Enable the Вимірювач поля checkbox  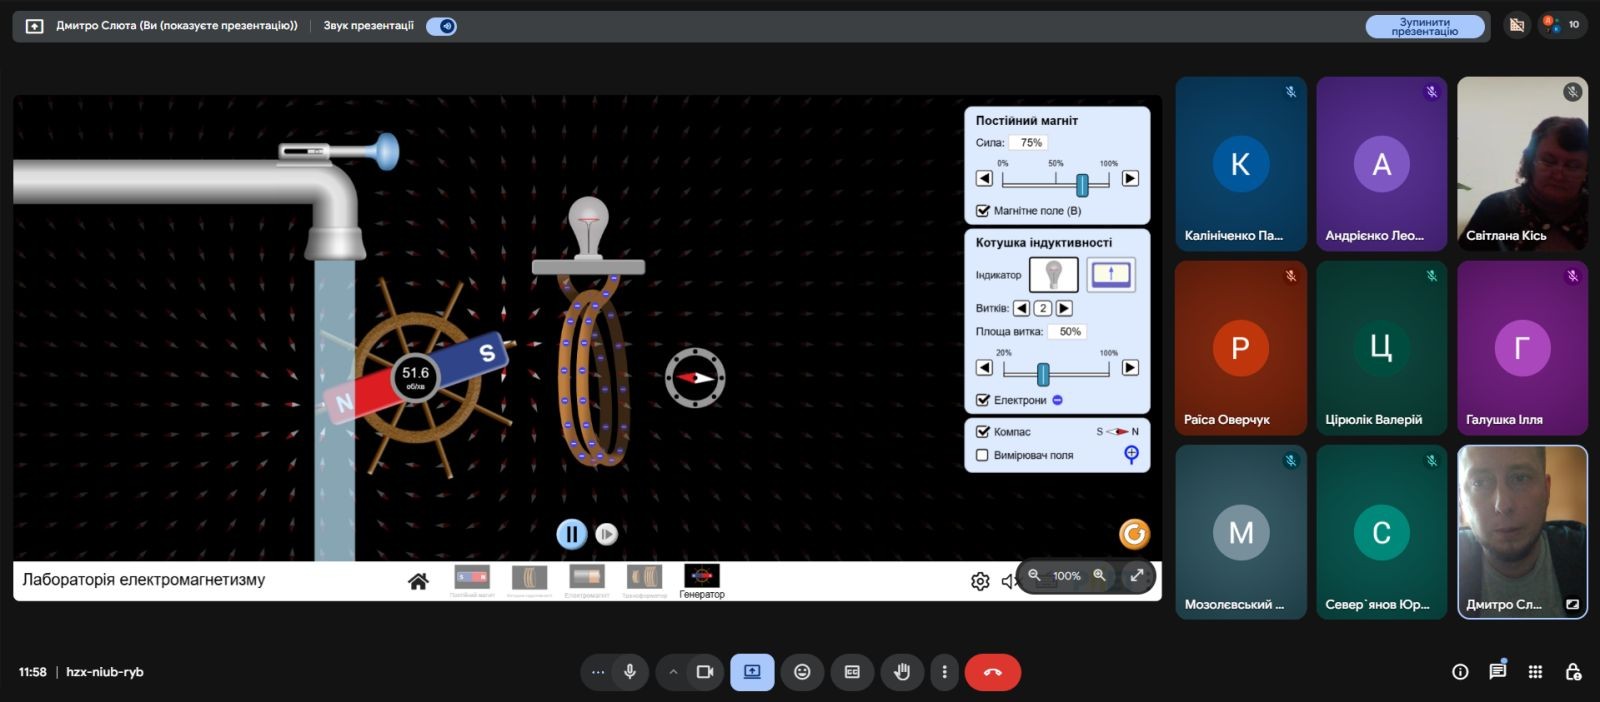pos(983,455)
